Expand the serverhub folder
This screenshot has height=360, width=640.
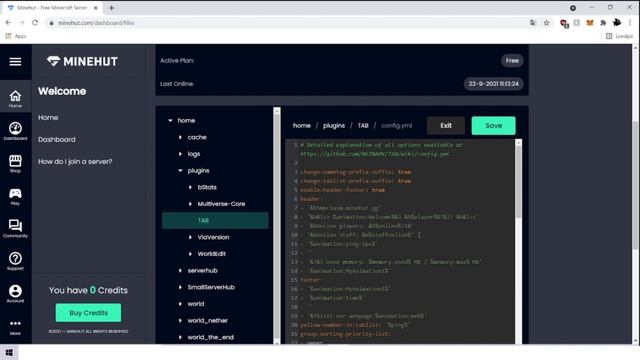tap(180, 271)
